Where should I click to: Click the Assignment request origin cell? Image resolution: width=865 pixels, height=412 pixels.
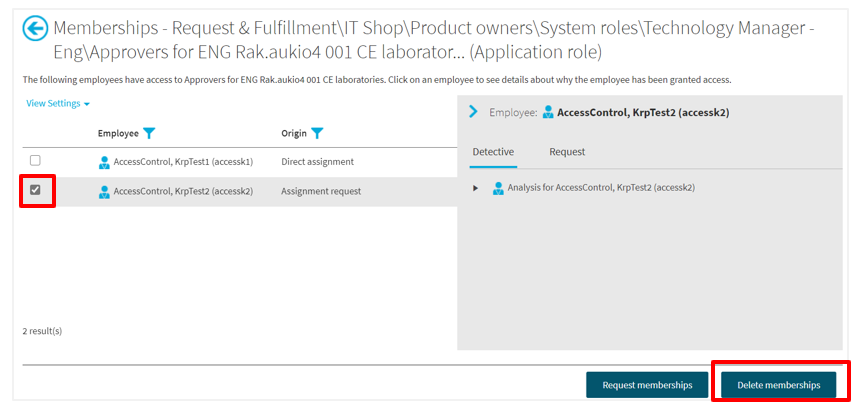(x=321, y=192)
